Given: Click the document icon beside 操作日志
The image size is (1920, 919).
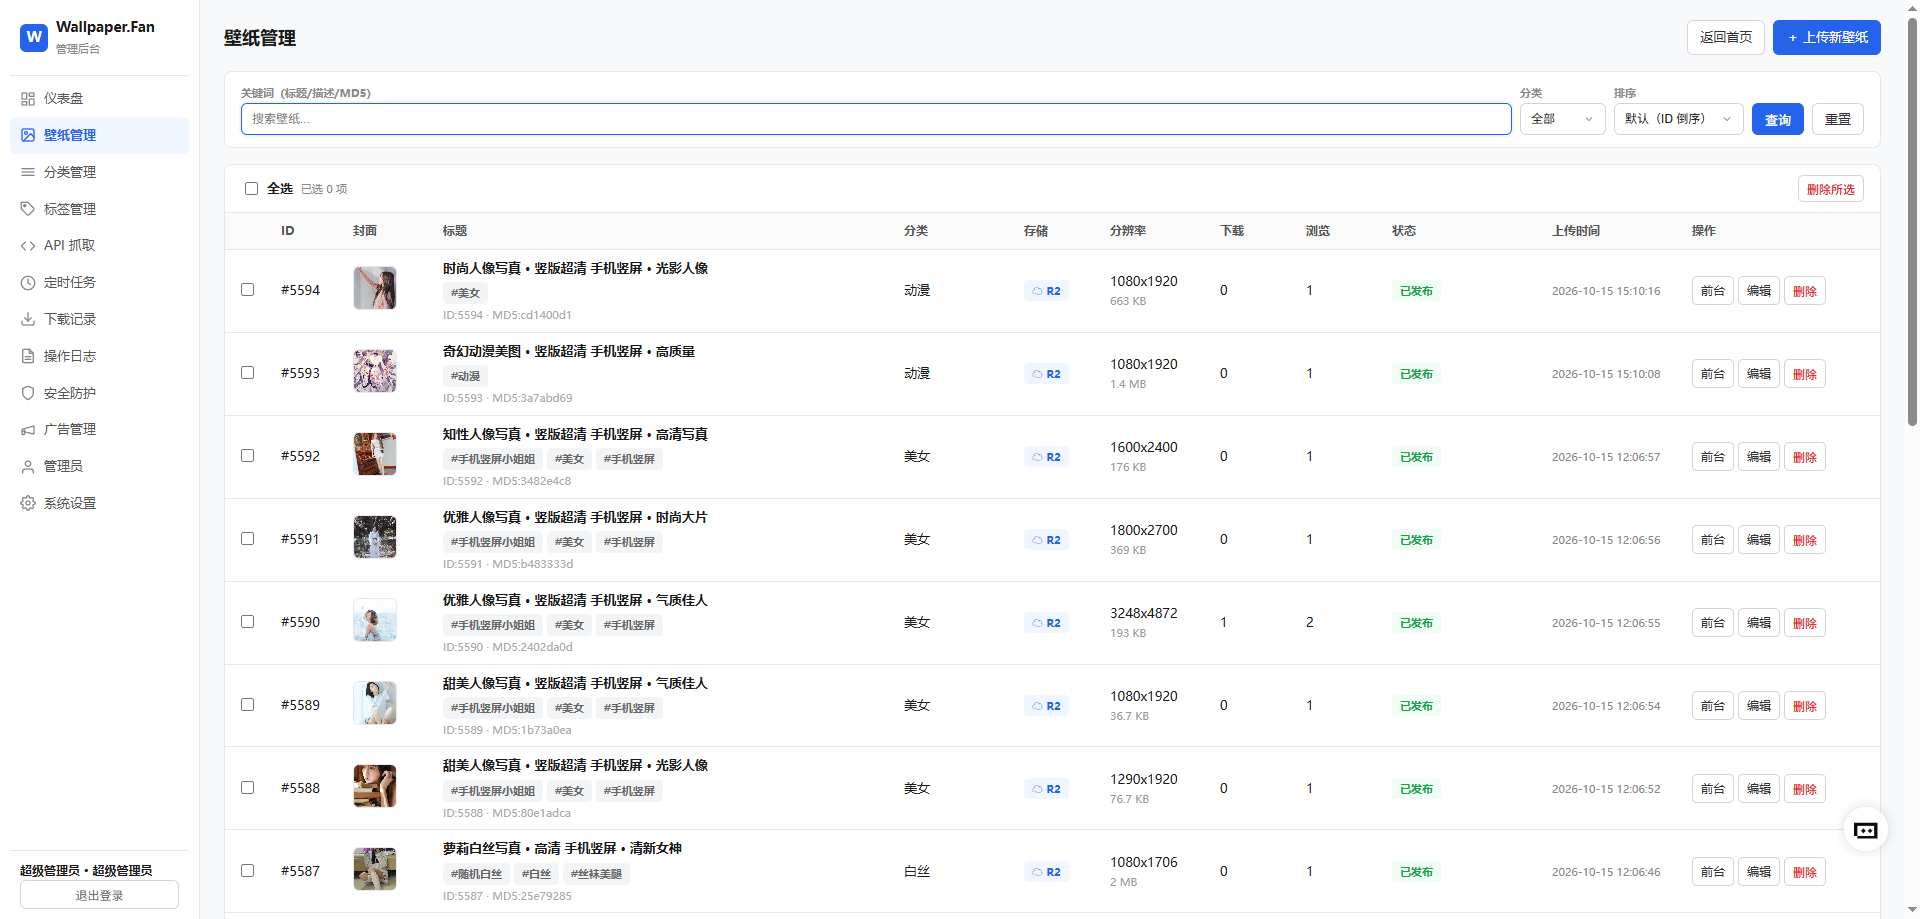Looking at the screenshot, I should pos(28,356).
